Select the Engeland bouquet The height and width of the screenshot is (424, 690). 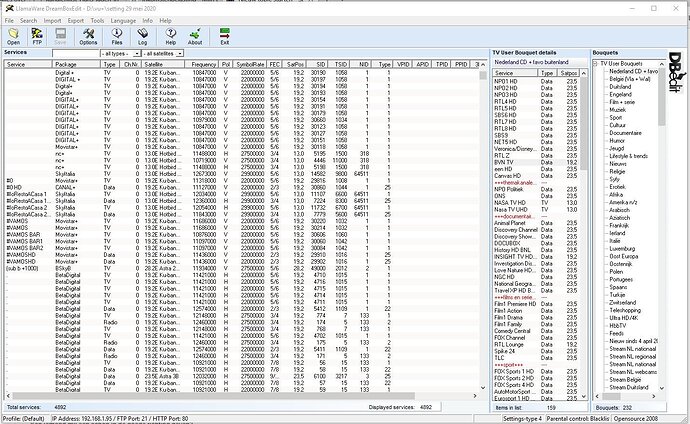pos(620,94)
